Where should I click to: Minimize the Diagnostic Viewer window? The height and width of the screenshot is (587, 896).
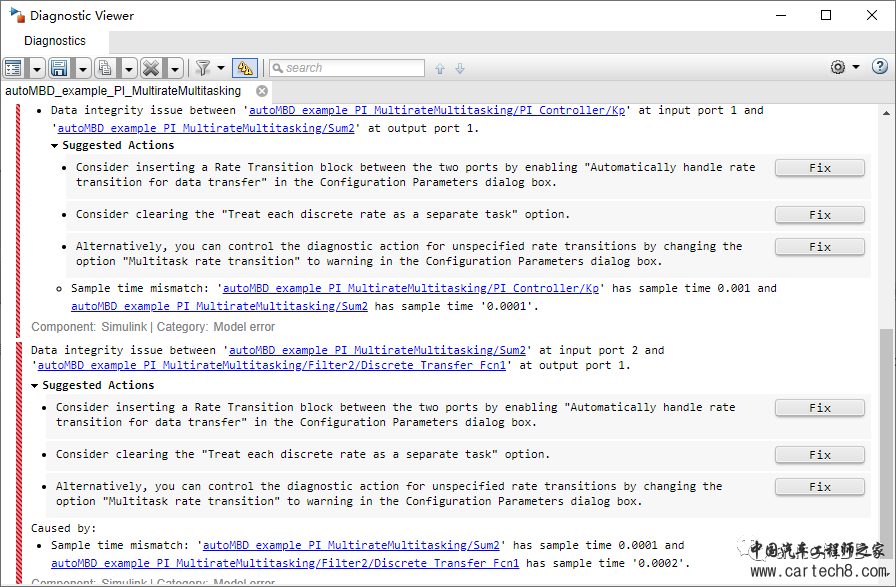point(781,15)
